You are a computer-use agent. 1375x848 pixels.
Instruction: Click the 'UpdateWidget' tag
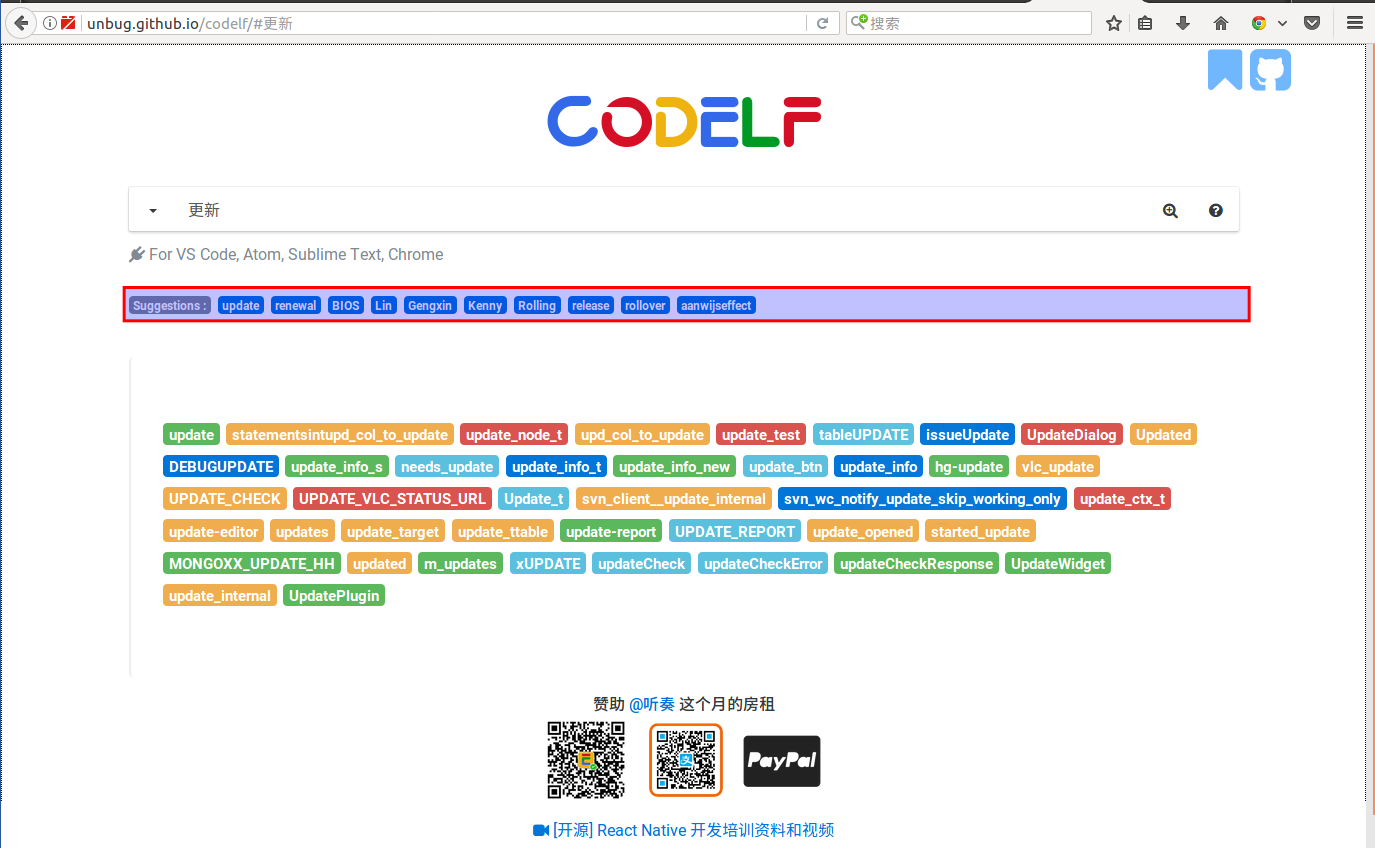[1058, 563]
